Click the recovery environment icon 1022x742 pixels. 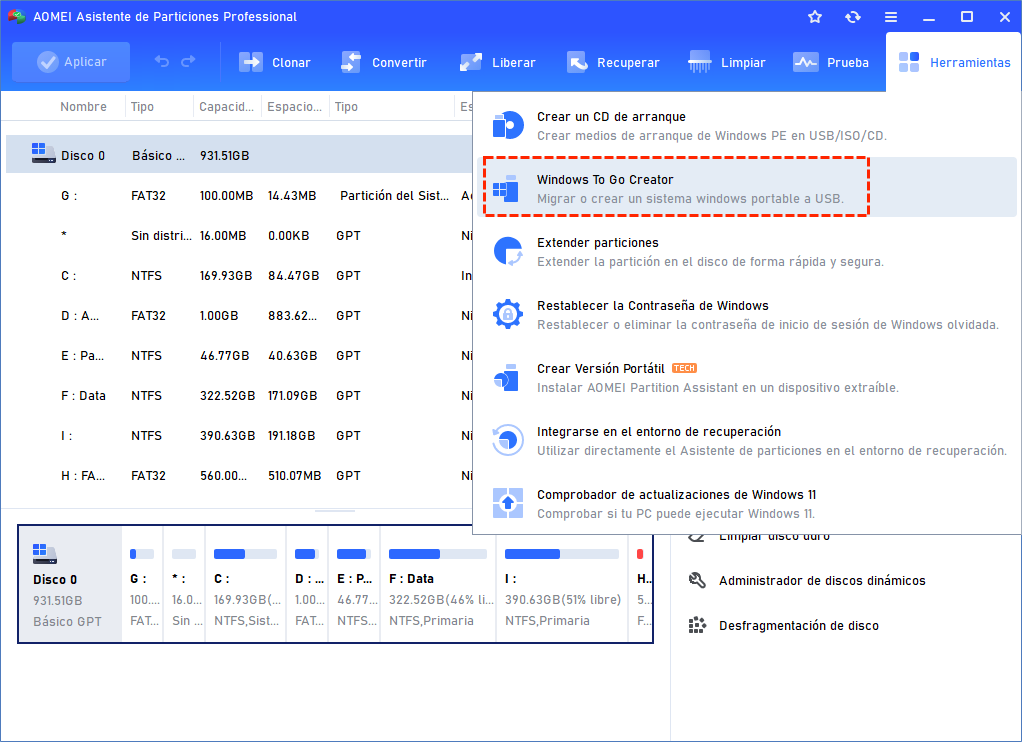508,440
